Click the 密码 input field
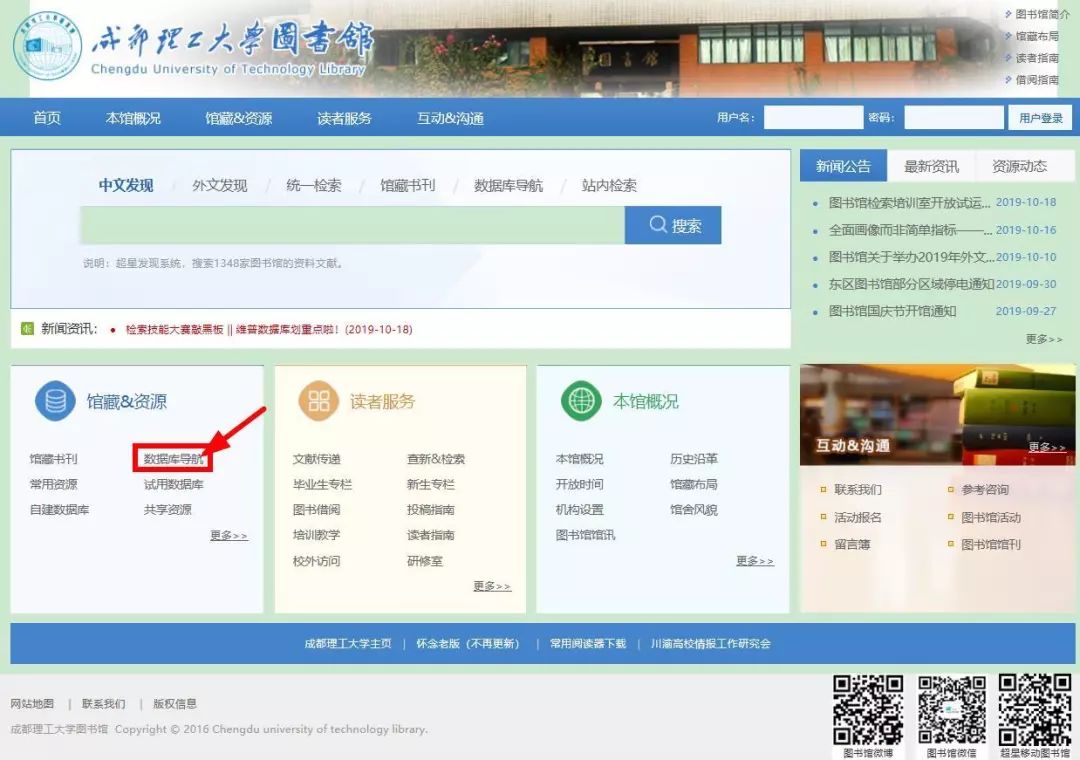The height and width of the screenshot is (760, 1080). [x=954, y=117]
